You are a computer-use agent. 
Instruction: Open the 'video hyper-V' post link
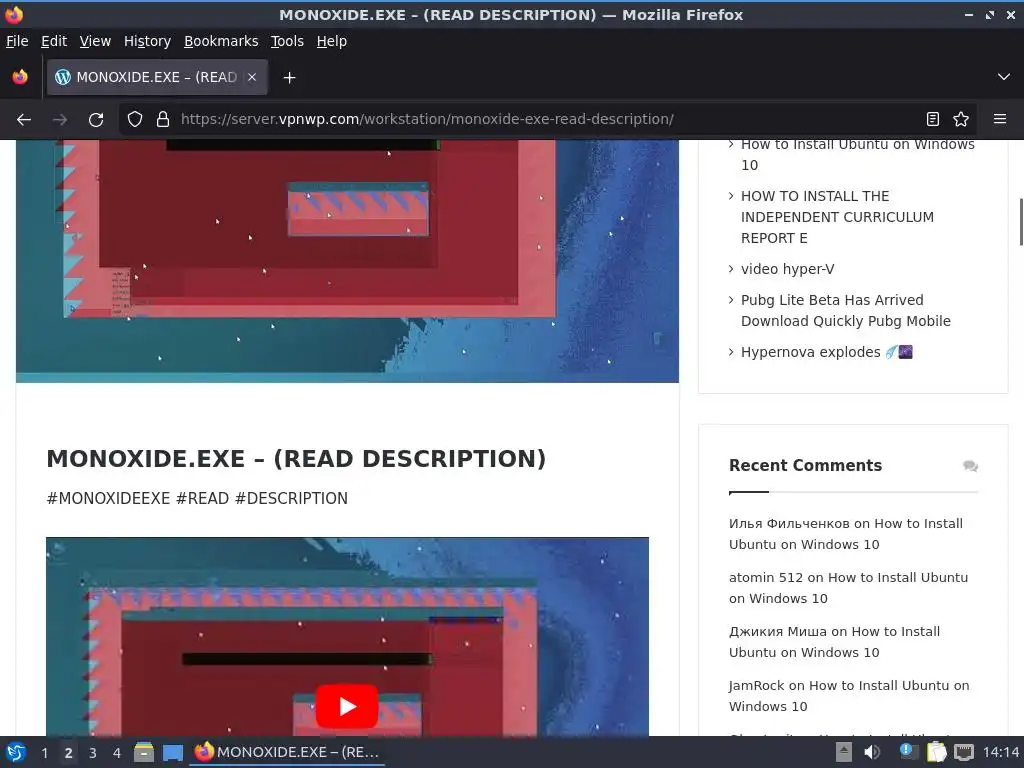coord(787,269)
